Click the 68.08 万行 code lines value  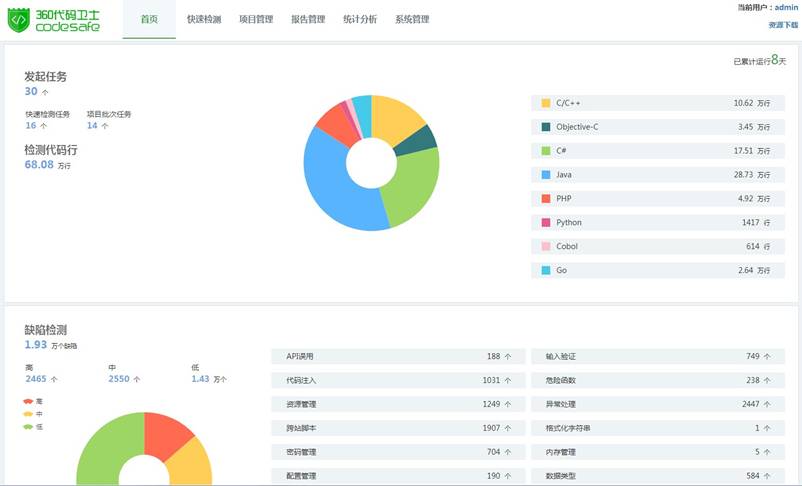tap(48, 165)
